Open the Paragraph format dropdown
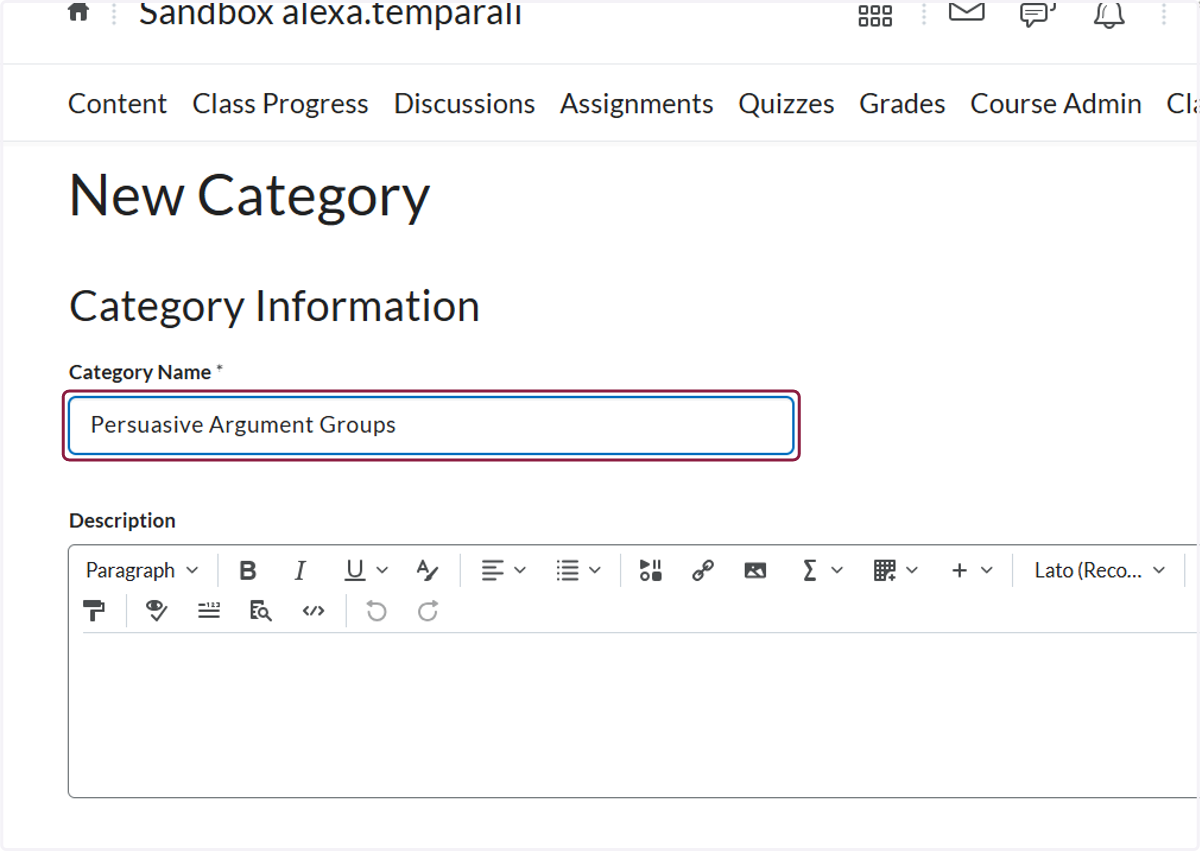 coord(142,571)
